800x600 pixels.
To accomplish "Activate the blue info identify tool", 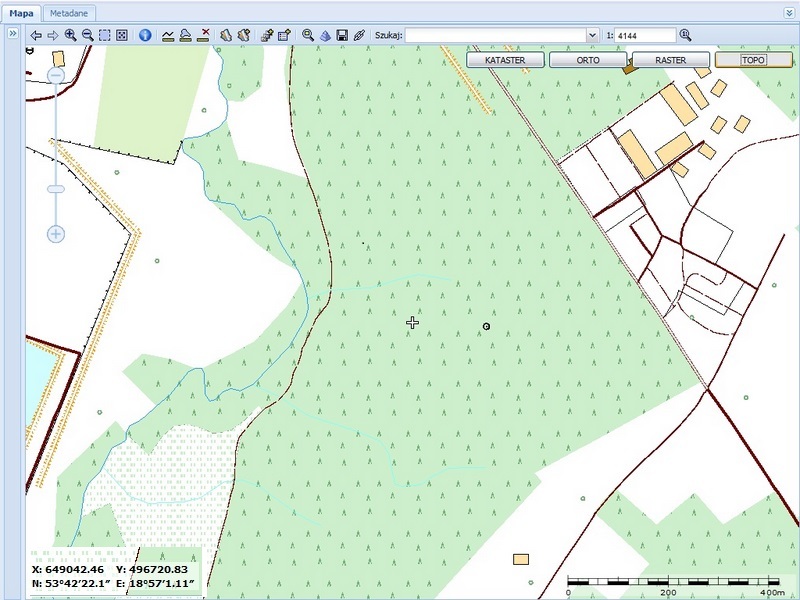I will 144,35.
